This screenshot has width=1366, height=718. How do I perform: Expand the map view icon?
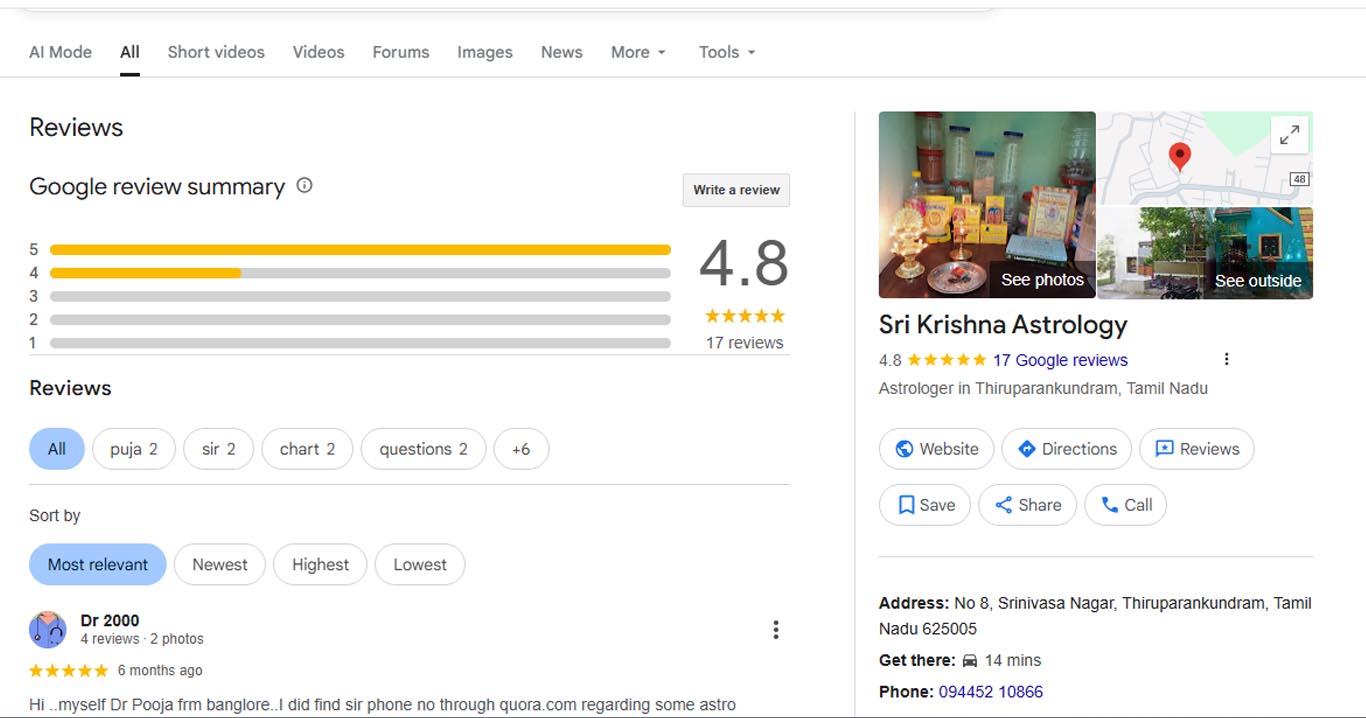(1290, 133)
